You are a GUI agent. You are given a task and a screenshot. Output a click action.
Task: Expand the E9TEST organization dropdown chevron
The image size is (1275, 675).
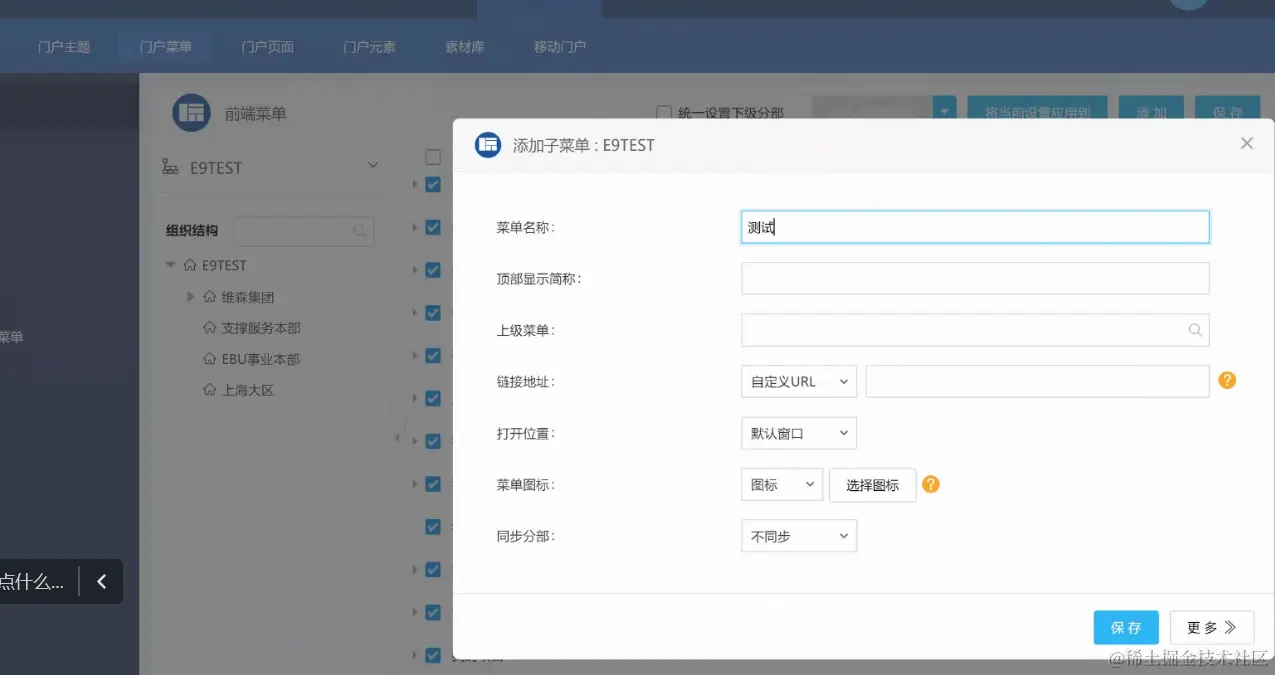373,165
